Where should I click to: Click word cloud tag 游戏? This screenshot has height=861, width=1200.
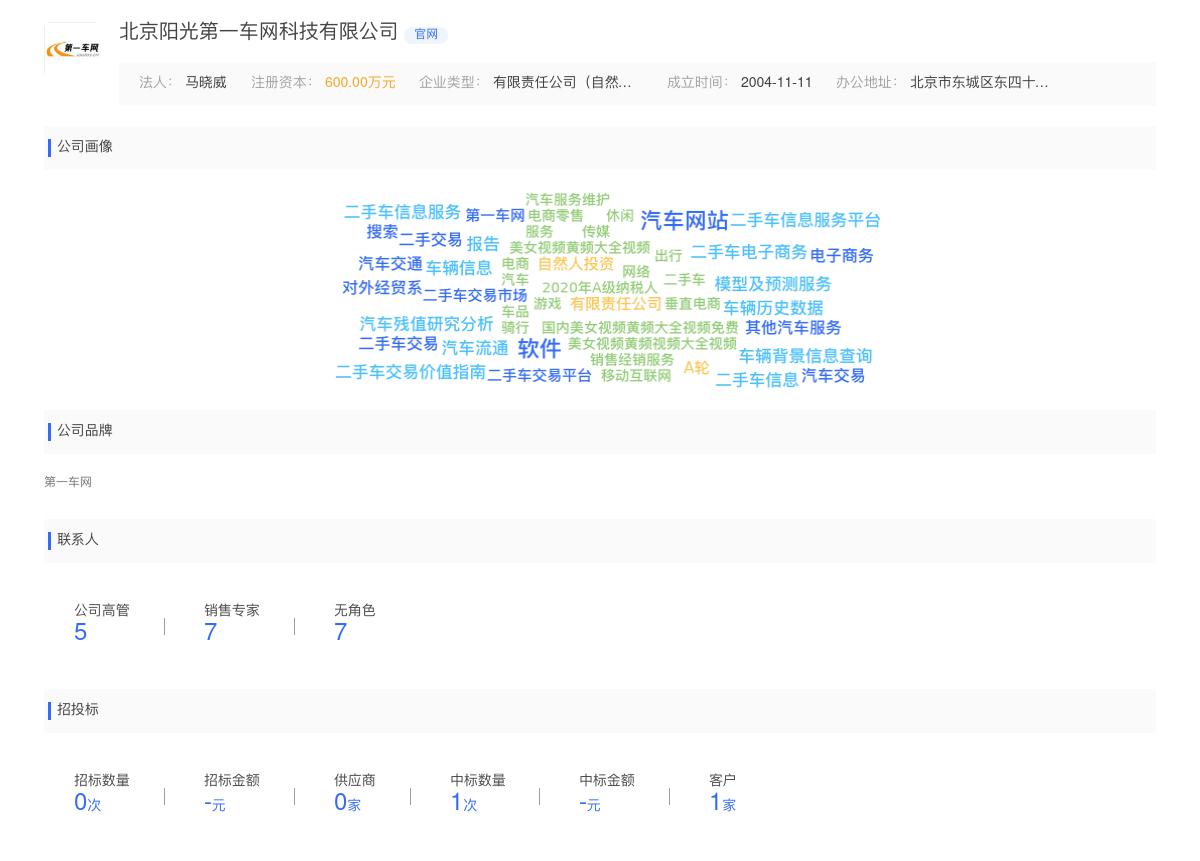547,304
